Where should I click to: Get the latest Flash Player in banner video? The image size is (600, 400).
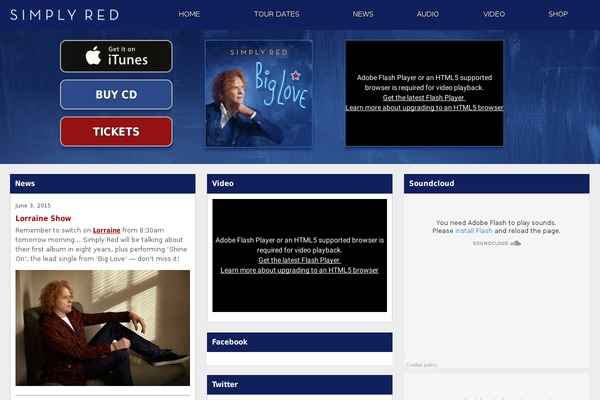tap(424, 98)
